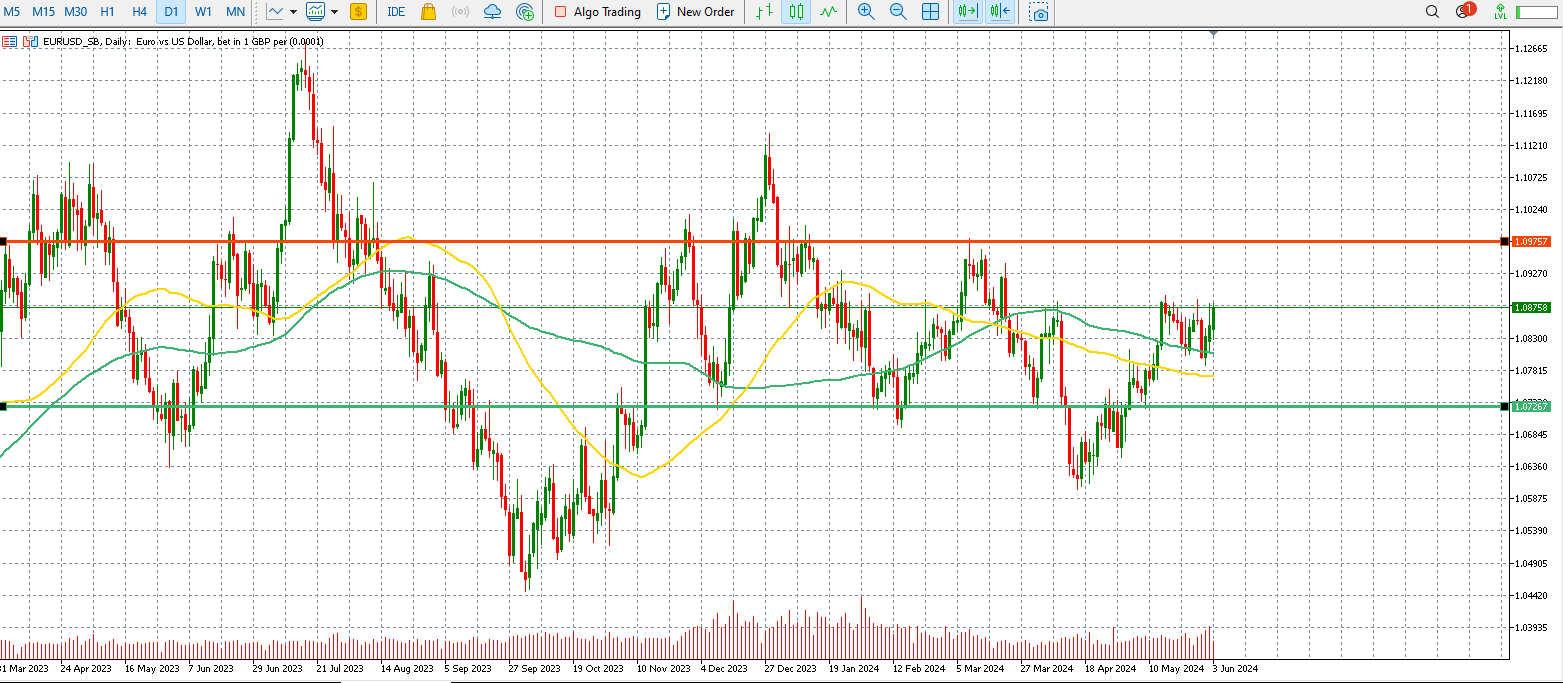Select the H4 timeframe
The width and height of the screenshot is (1563, 683).
pos(140,12)
